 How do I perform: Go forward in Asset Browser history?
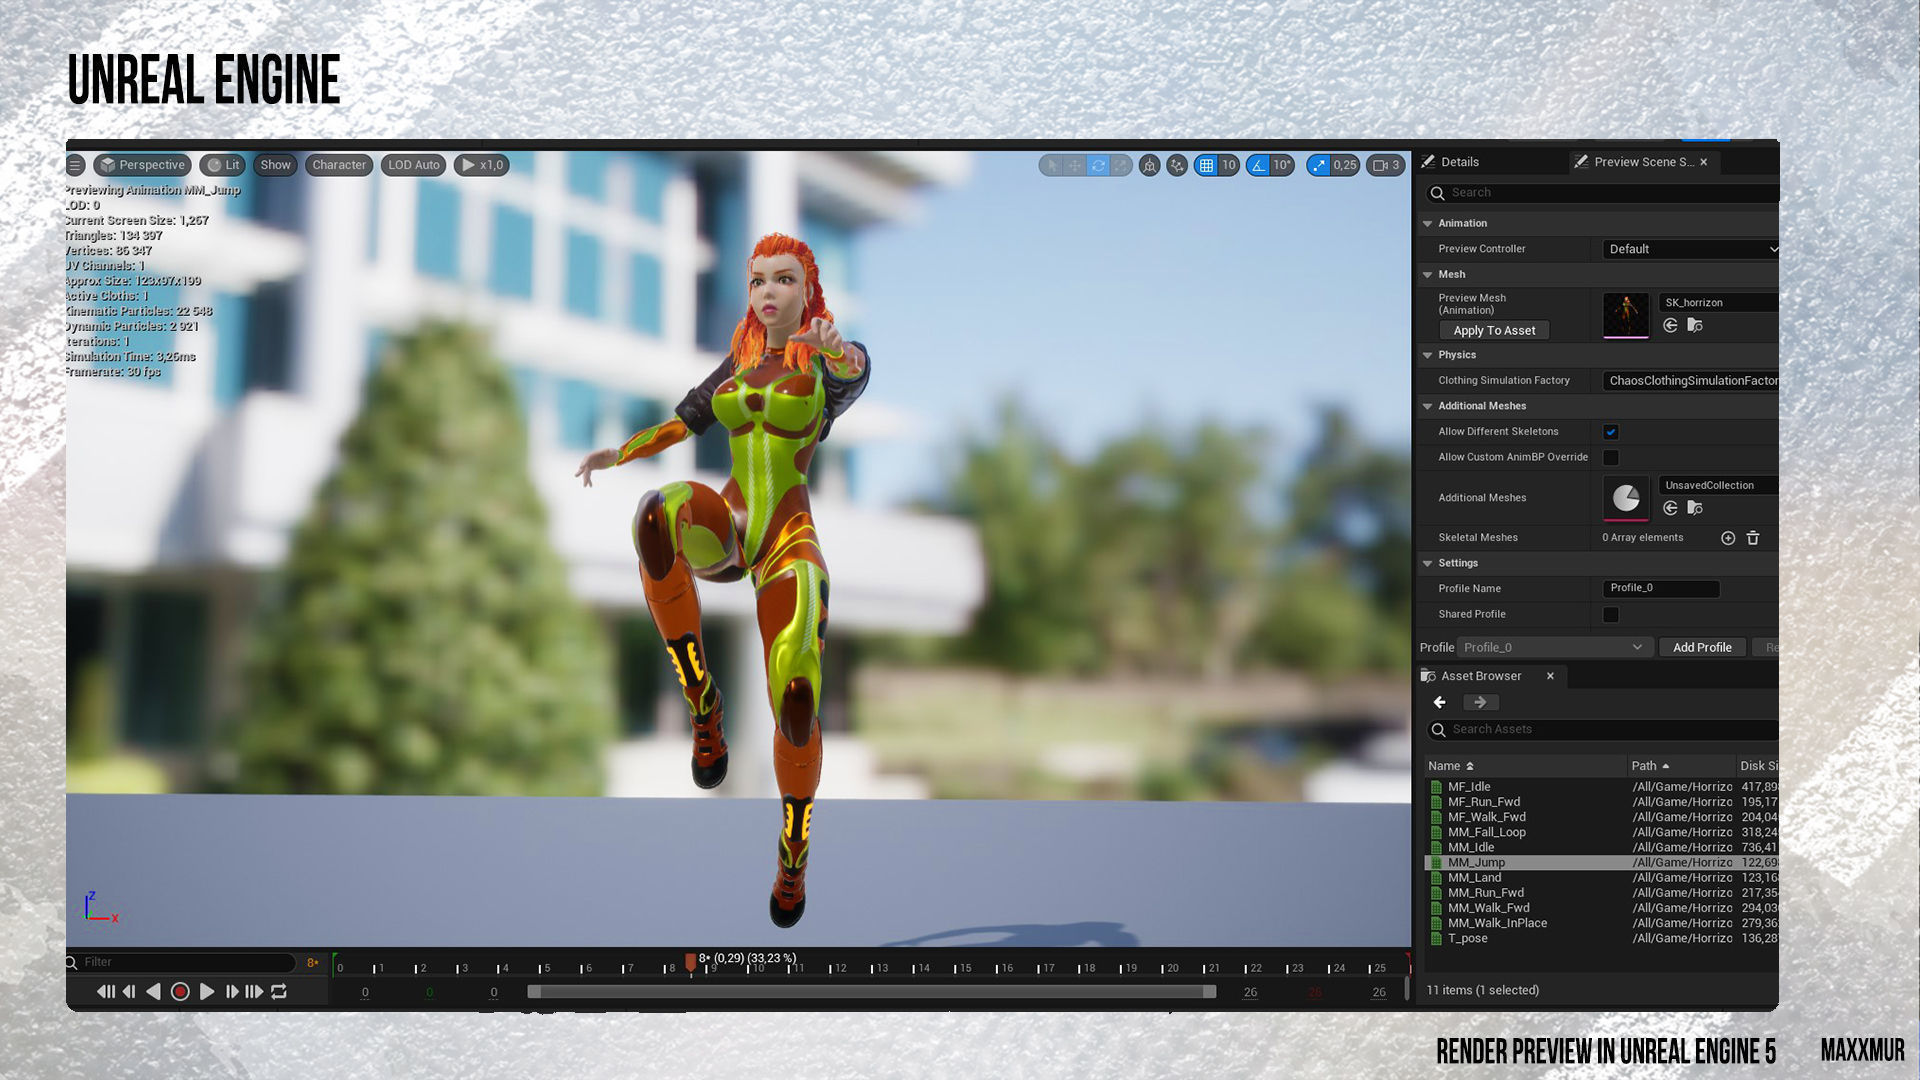pyautogui.click(x=1480, y=703)
